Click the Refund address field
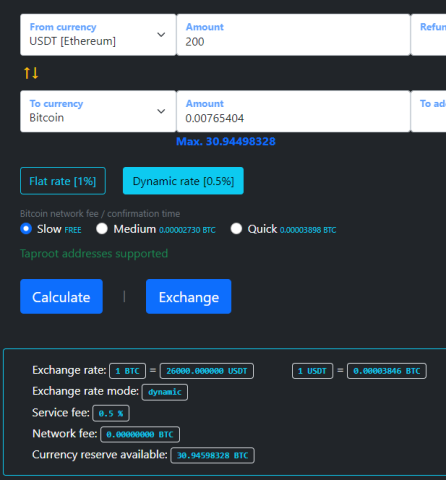This screenshot has width=446, height=480. [429, 35]
